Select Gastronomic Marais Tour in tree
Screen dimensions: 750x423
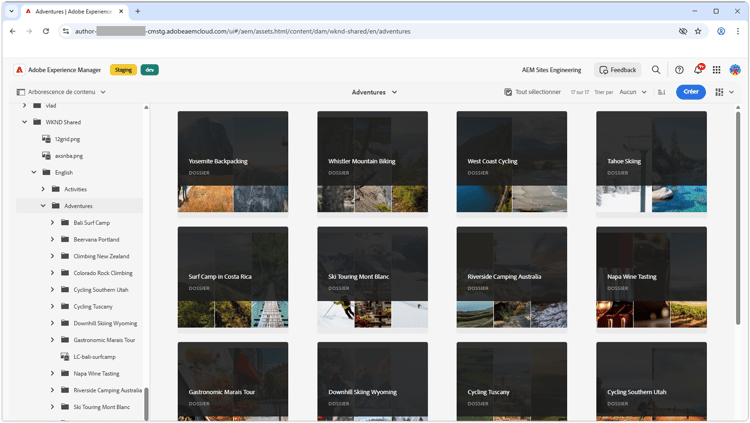pyautogui.click(x=104, y=340)
